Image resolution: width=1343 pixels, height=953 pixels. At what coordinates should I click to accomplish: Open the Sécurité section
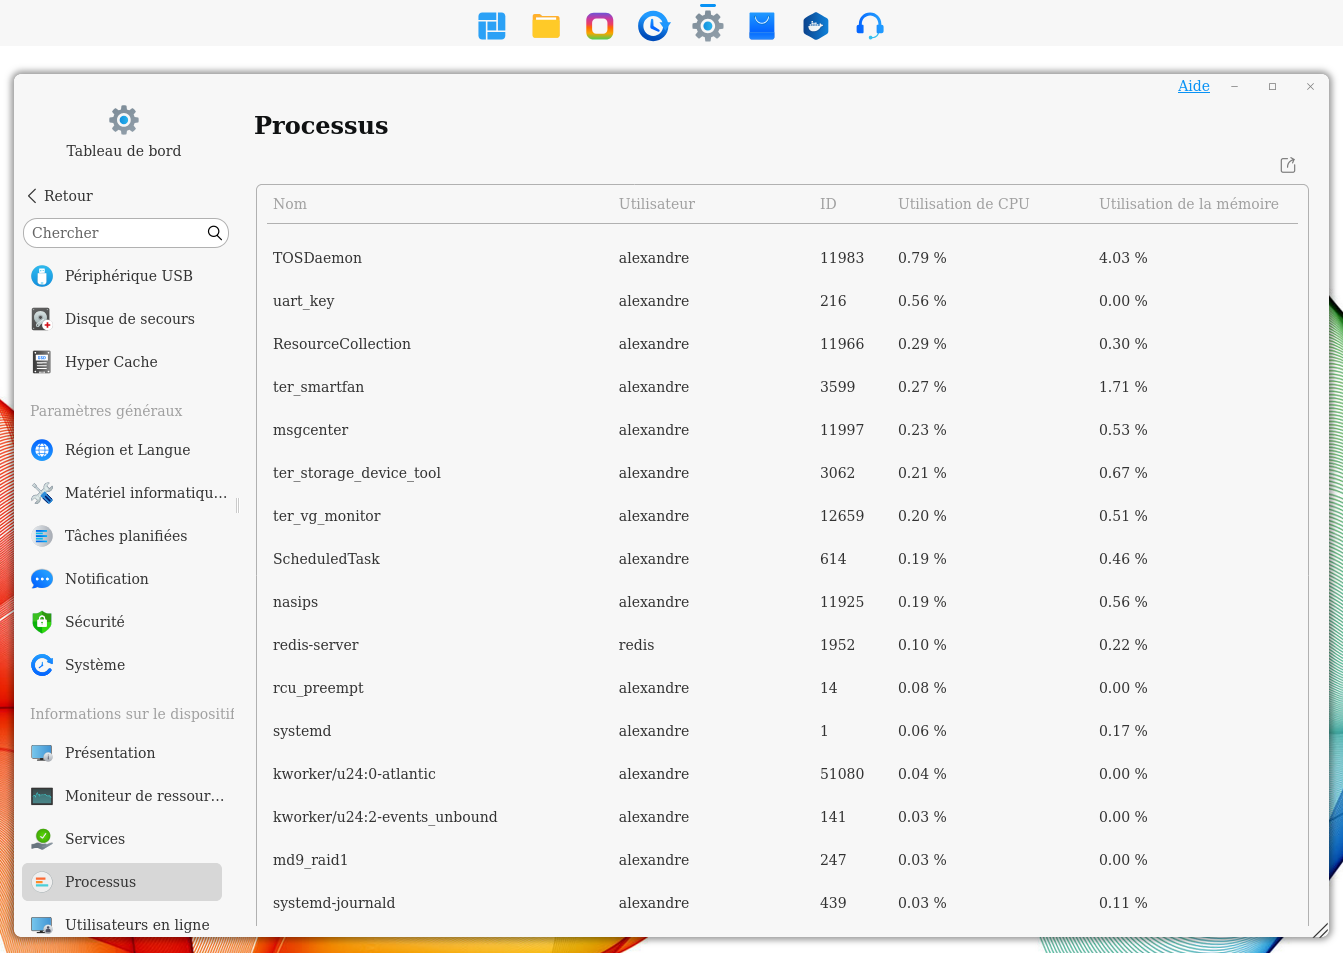click(94, 622)
